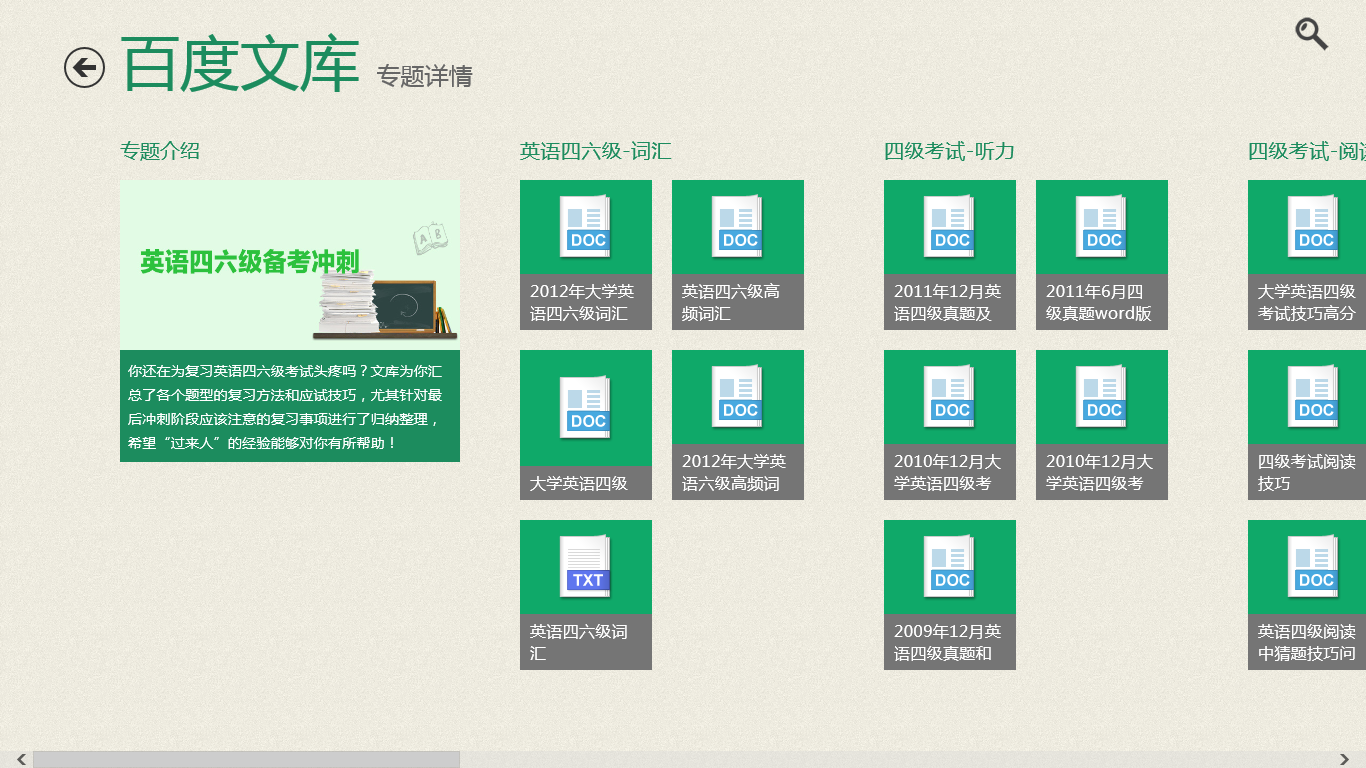
Task: Click the horizontal scrollbar thumb
Action: (246, 760)
